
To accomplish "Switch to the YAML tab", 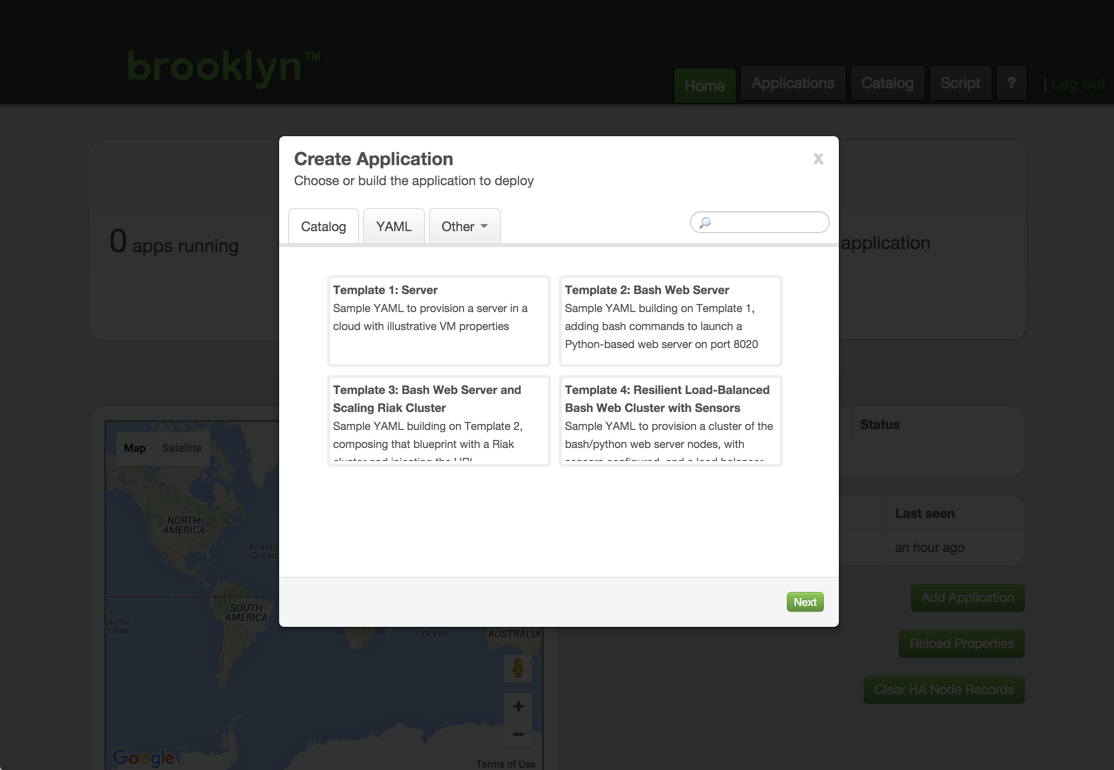I will (x=394, y=227).
